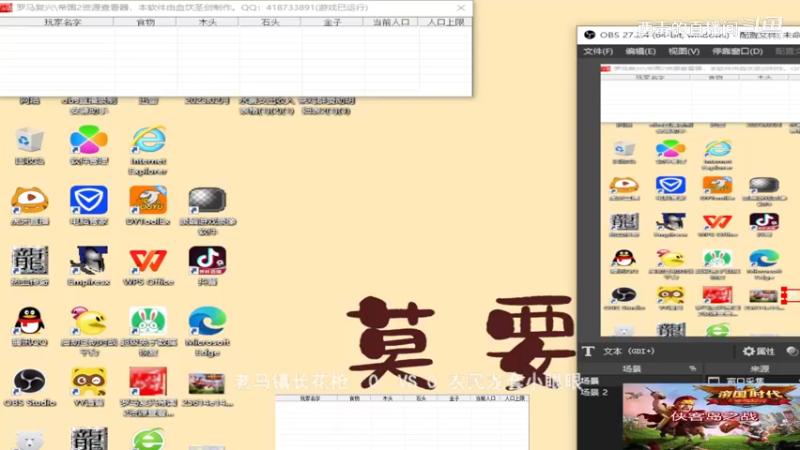Launch WPS Office from the desktop
Viewport: 800px width, 450px height.
(x=148, y=266)
